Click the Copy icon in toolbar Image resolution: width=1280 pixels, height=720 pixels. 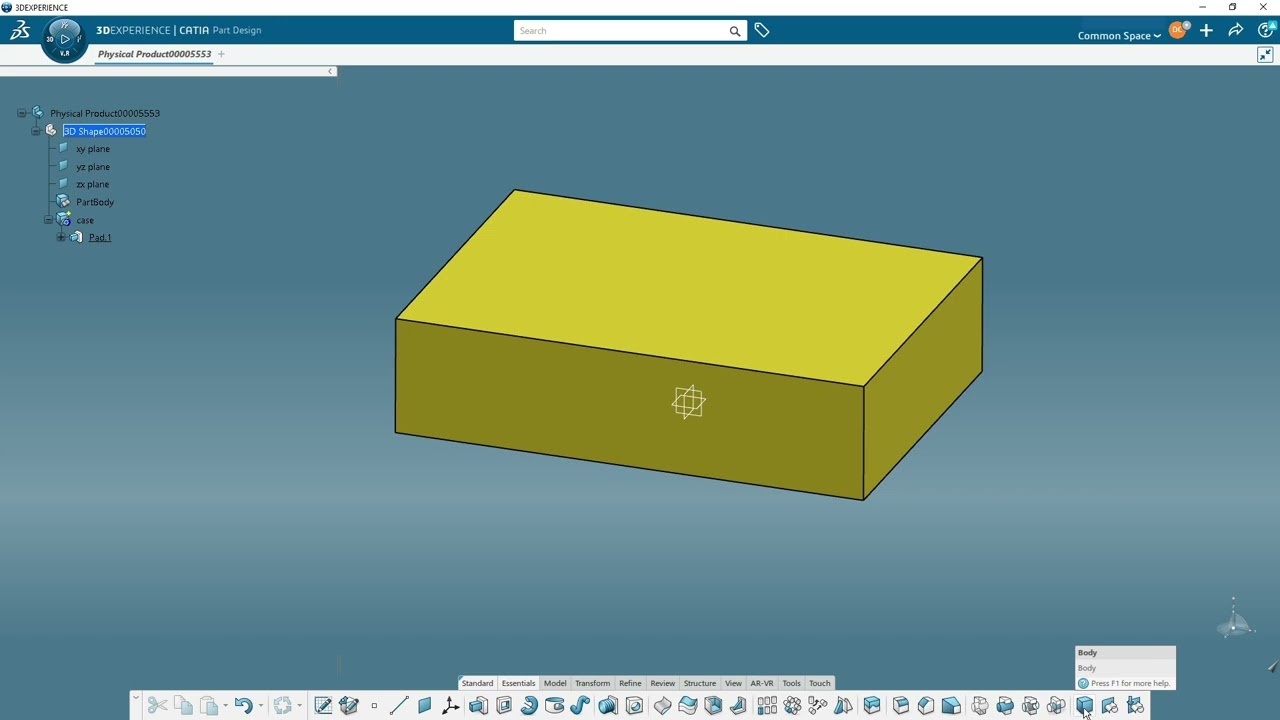(x=183, y=706)
